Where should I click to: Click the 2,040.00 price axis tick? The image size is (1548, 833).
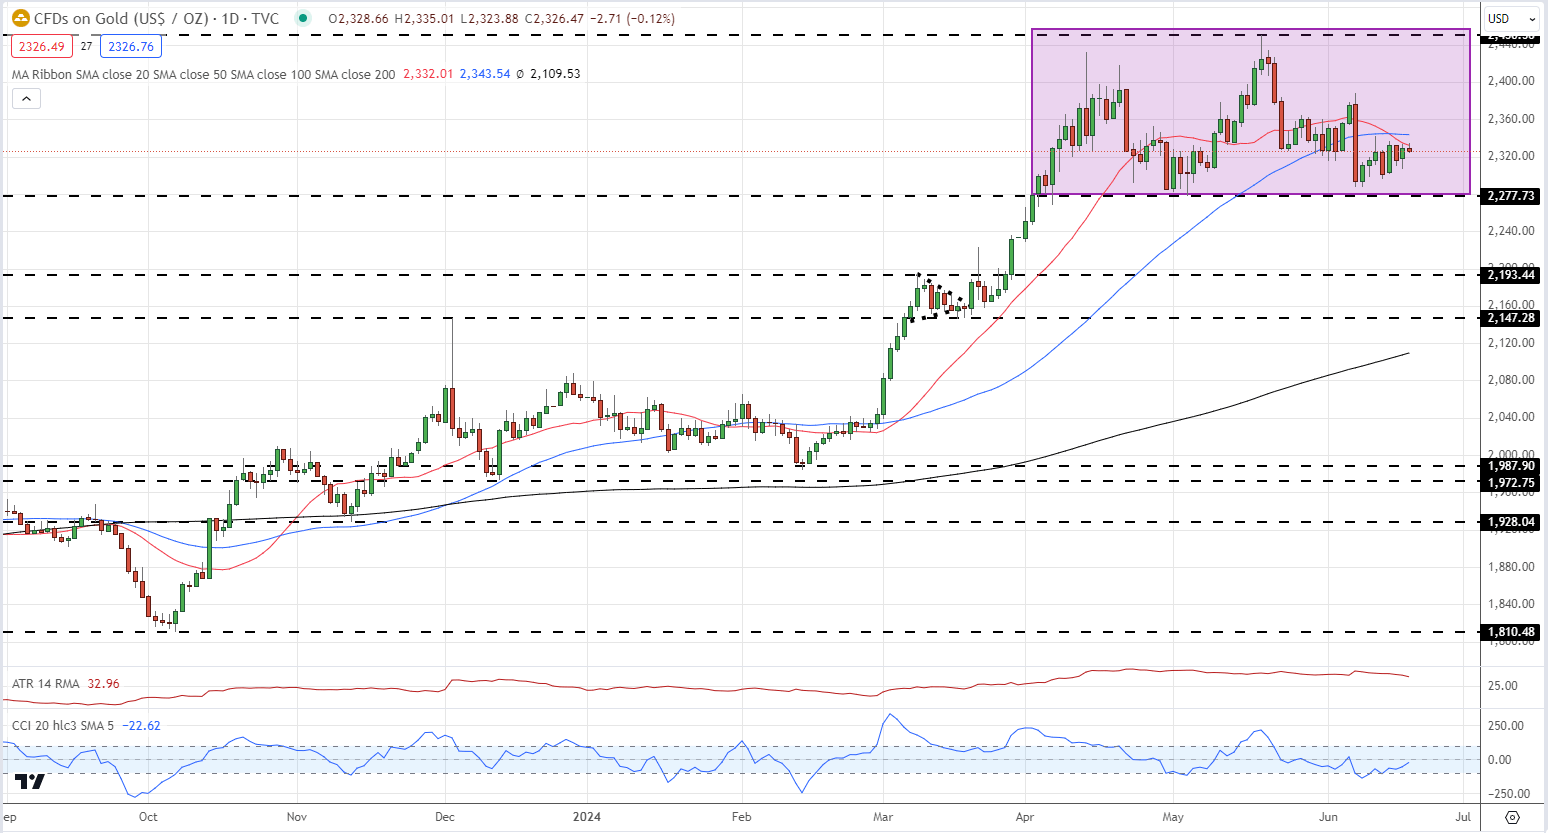(x=1511, y=417)
